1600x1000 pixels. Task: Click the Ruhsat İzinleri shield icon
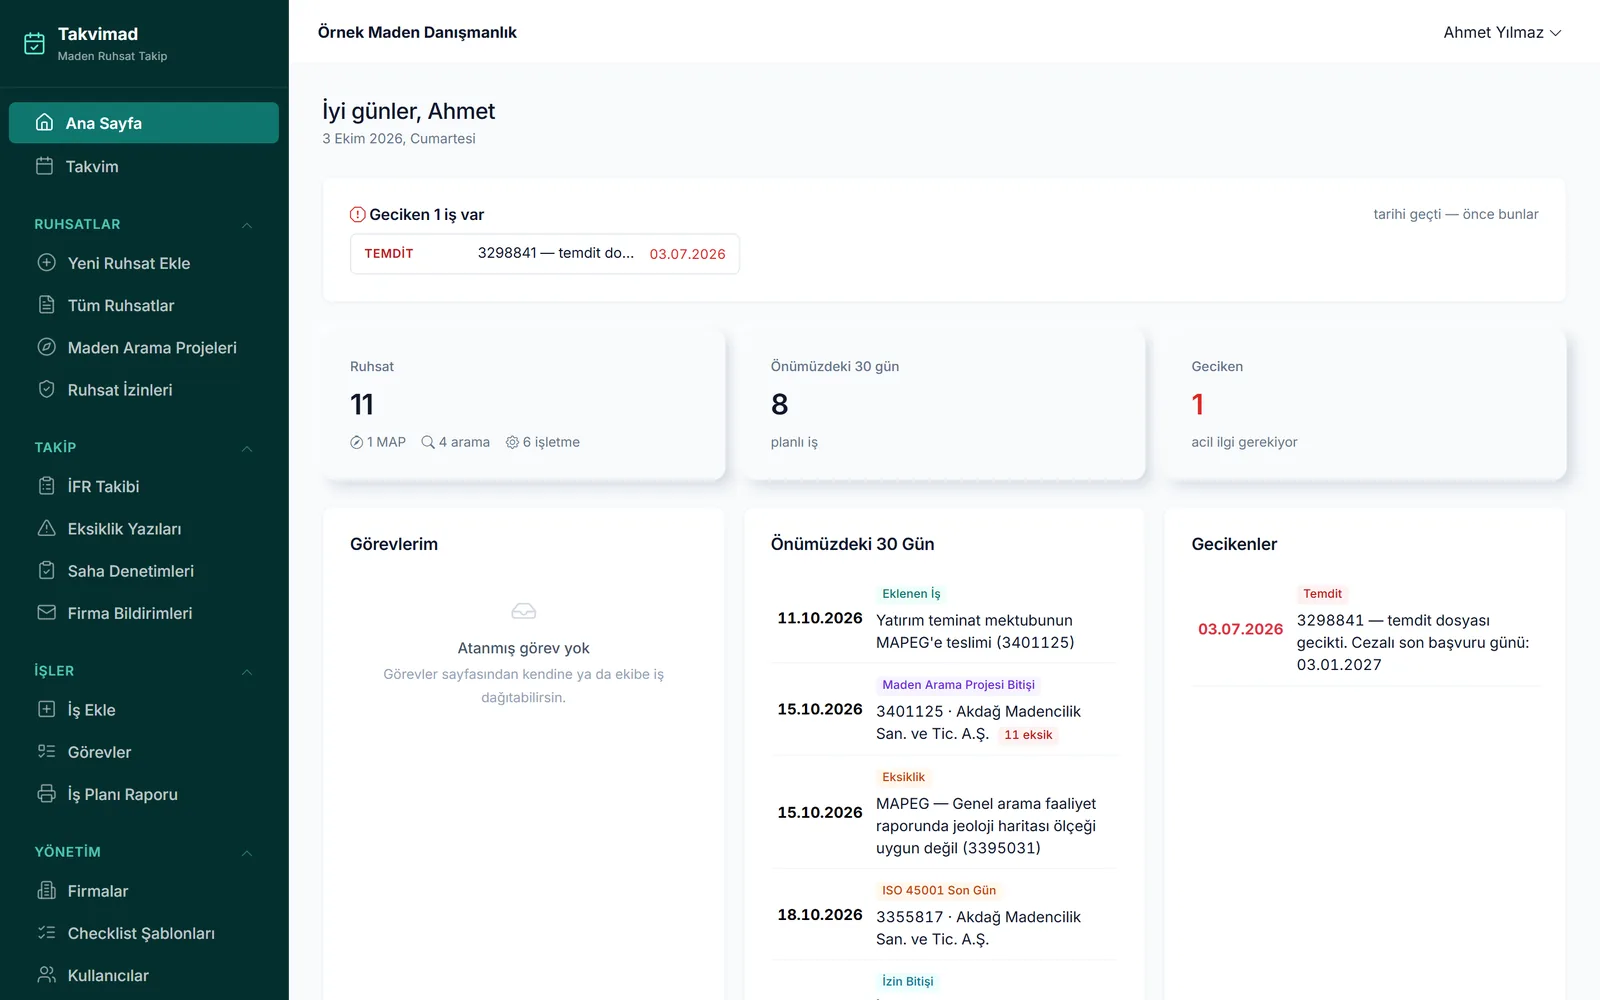click(46, 389)
